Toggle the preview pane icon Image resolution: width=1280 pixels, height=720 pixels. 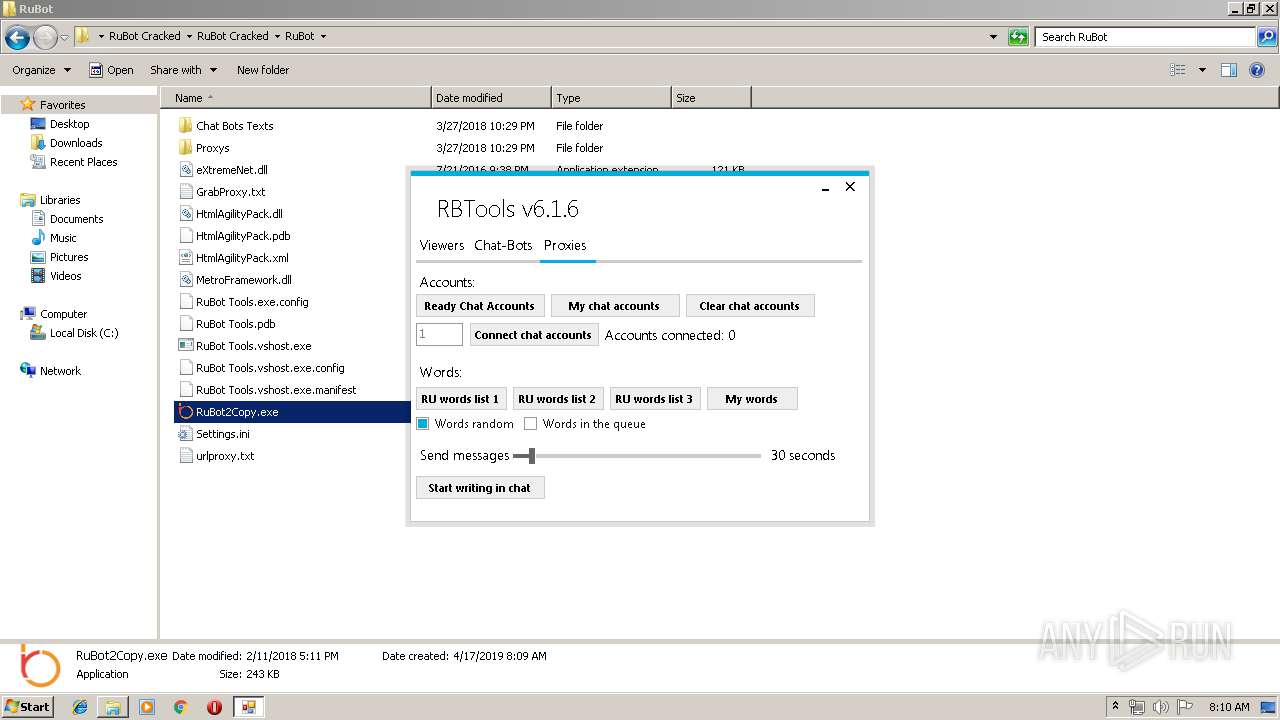tap(1229, 70)
